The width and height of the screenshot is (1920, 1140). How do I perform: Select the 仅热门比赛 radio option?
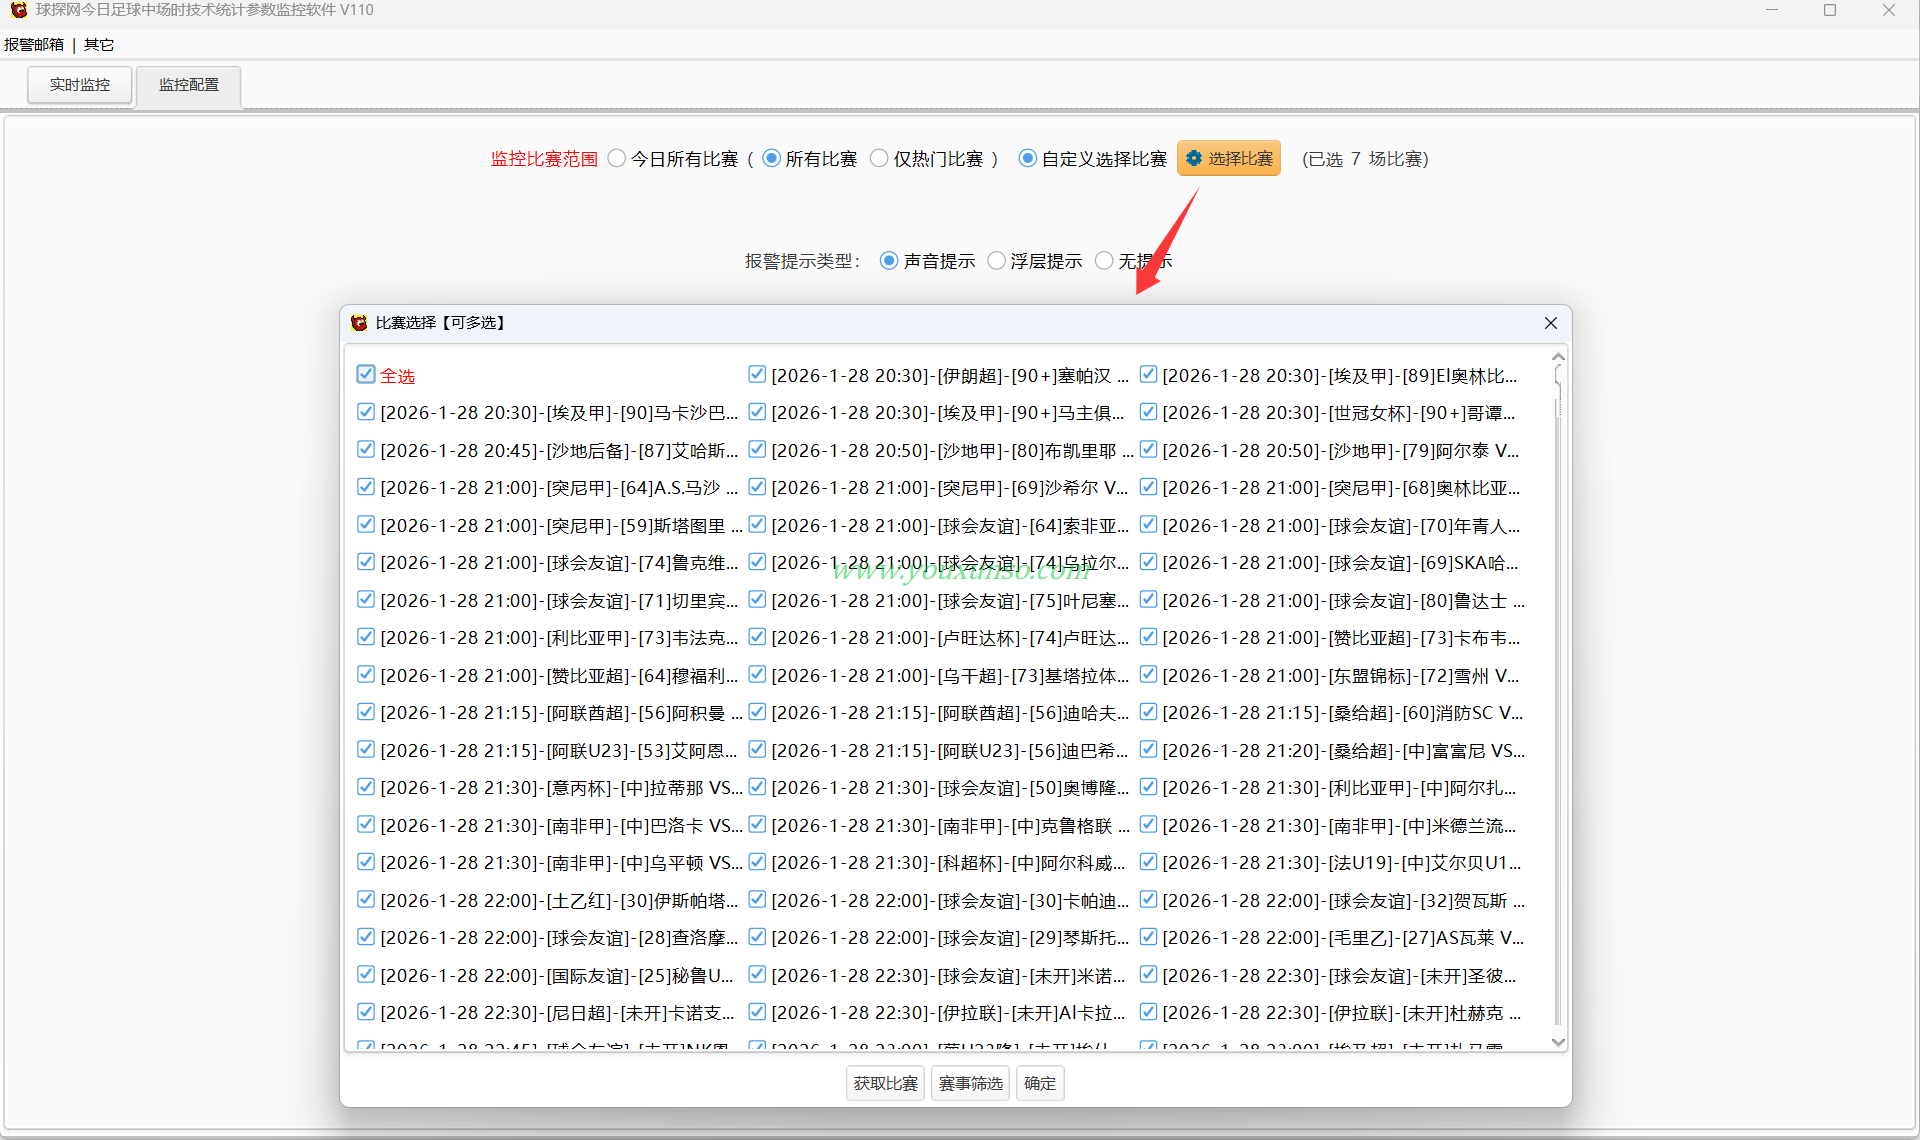point(879,159)
